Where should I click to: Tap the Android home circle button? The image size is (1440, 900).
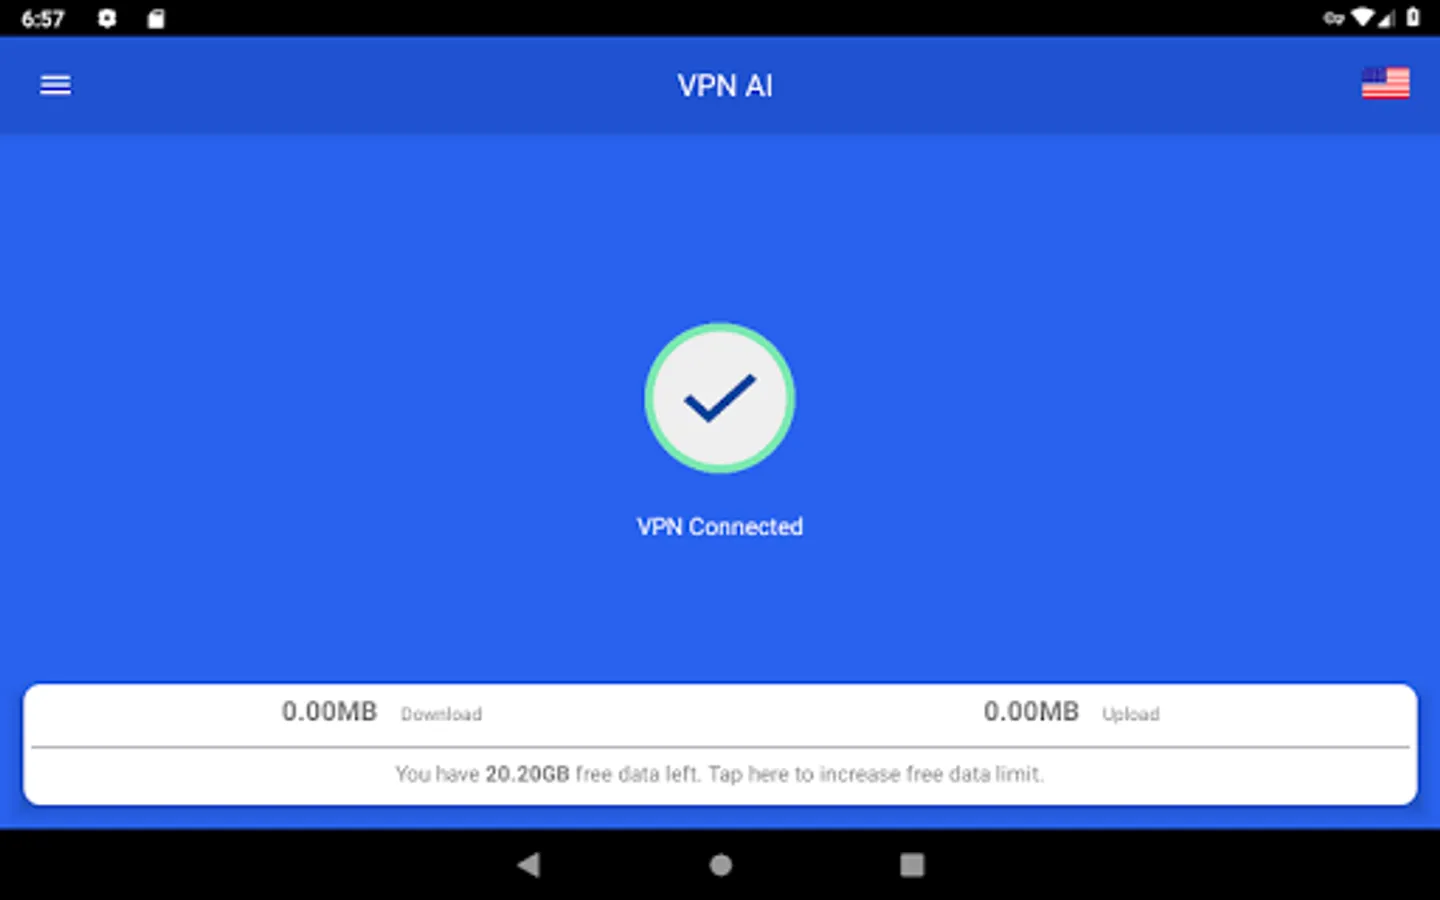721,865
